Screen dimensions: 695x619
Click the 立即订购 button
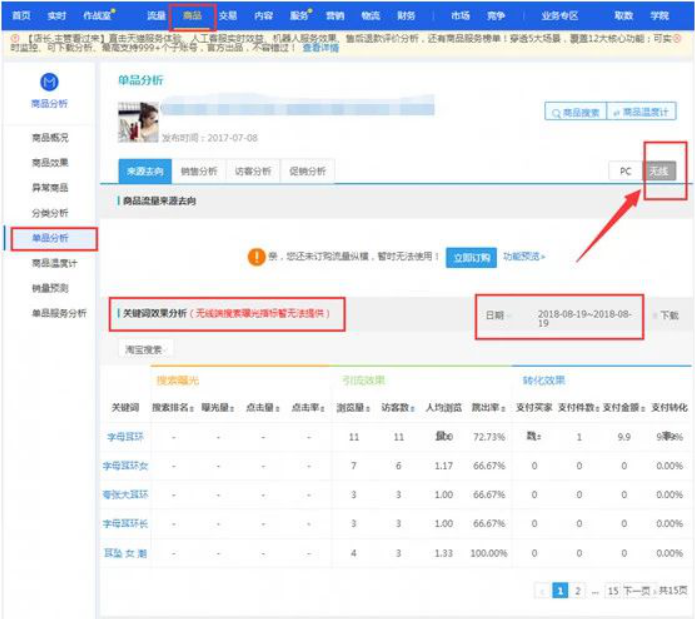point(470,258)
